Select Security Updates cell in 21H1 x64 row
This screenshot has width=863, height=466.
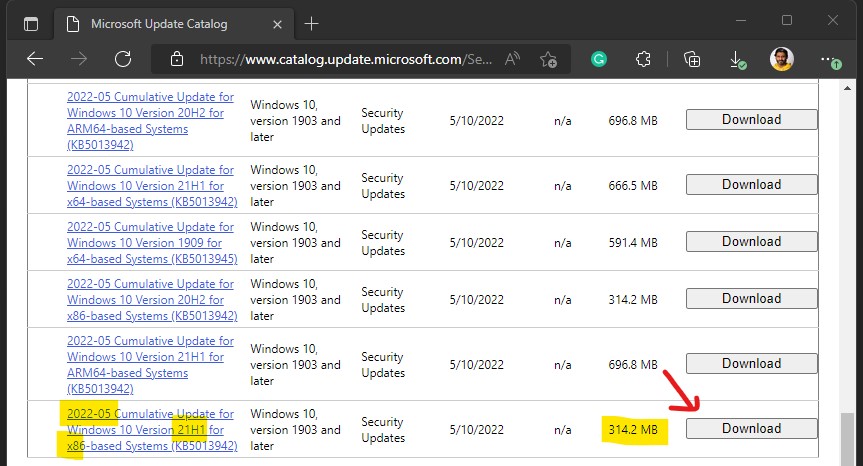[383, 186]
